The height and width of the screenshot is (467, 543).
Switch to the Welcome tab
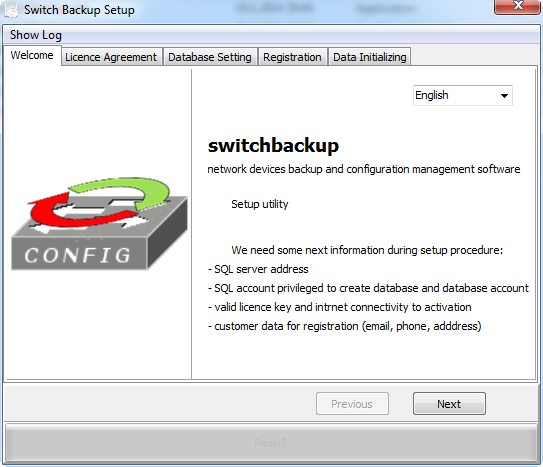click(x=32, y=55)
